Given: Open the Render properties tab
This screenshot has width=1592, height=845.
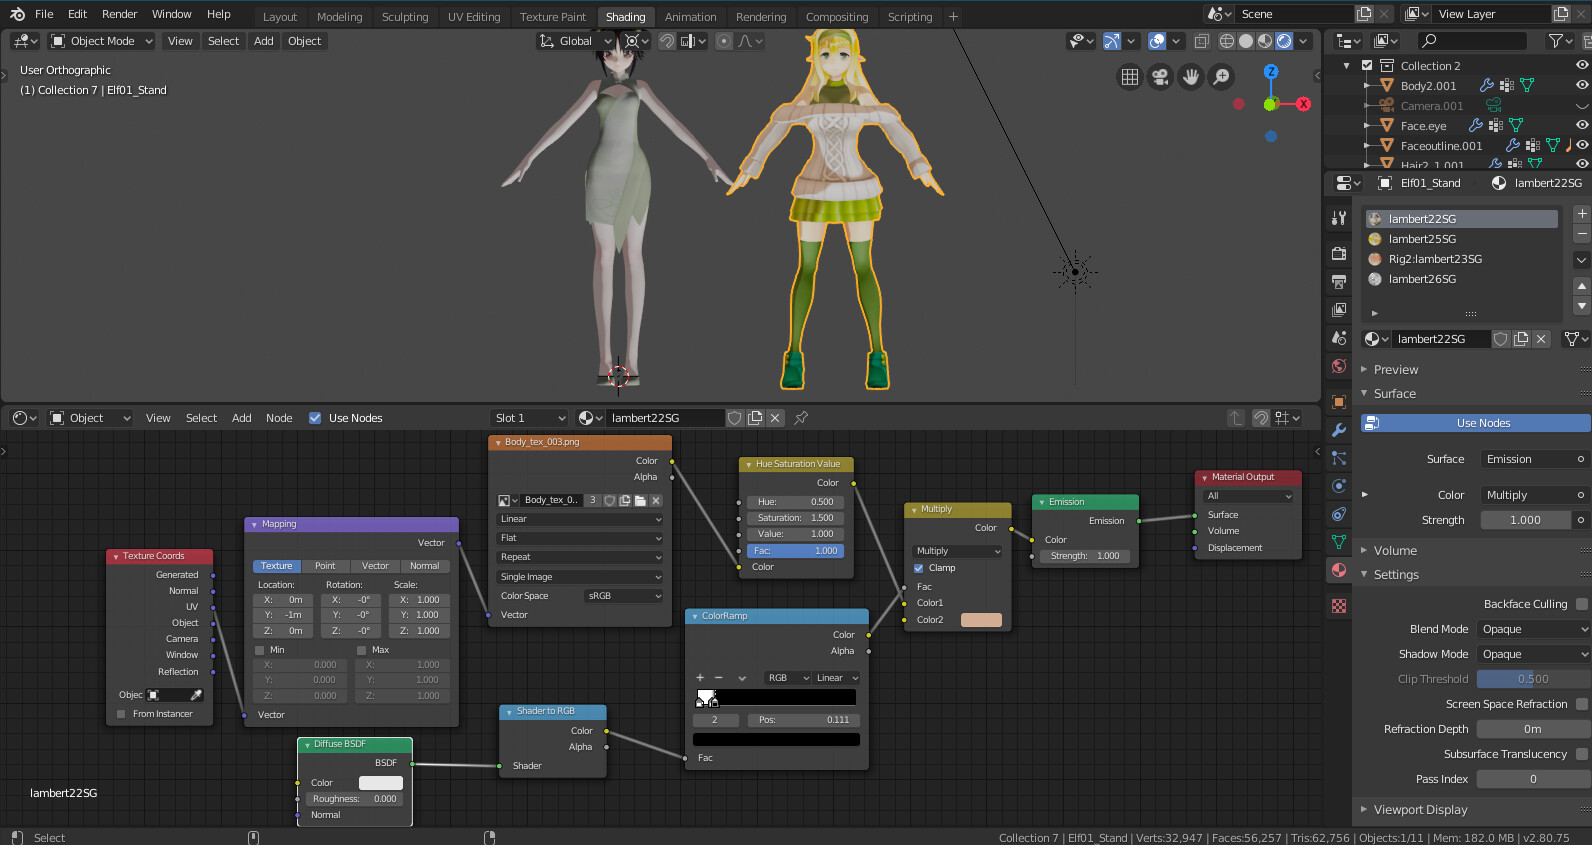Looking at the screenshot, I should pos(1339,254).
